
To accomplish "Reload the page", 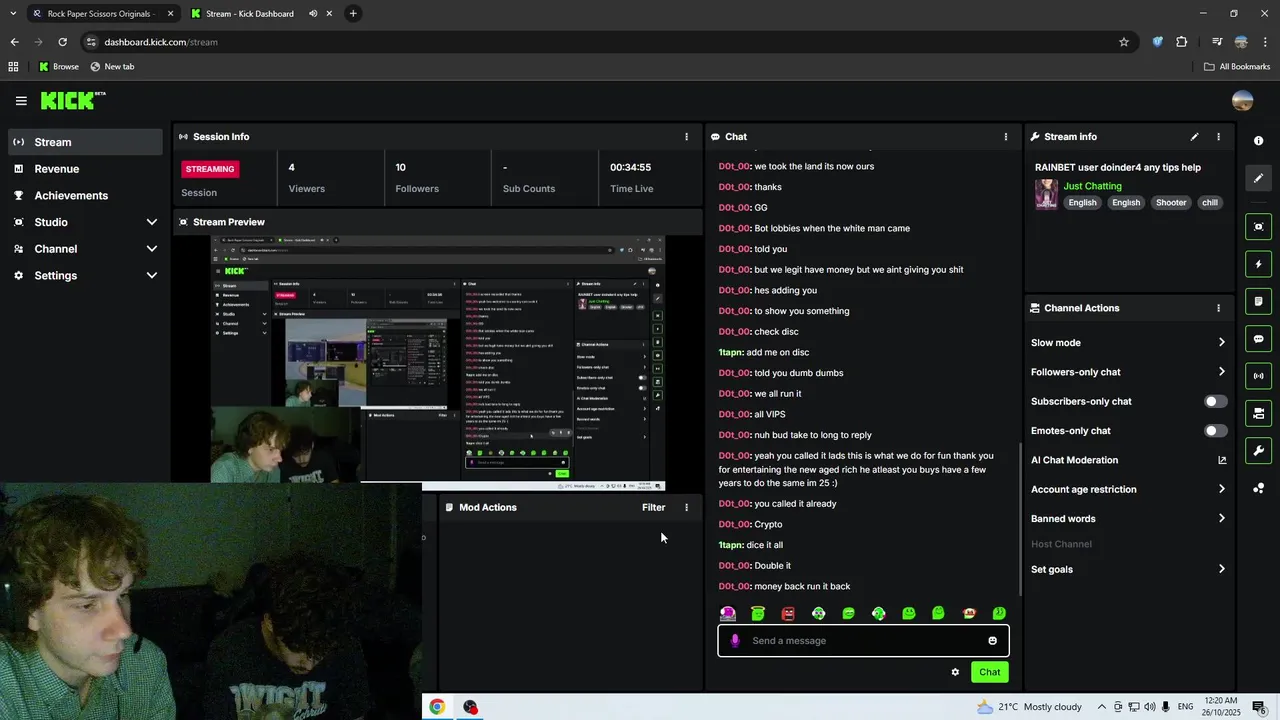I will coord(62,42).
